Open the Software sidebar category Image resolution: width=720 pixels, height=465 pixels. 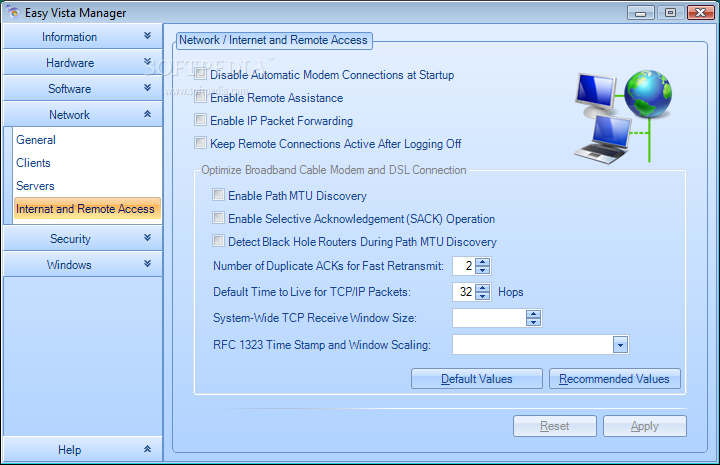[83, 88]
